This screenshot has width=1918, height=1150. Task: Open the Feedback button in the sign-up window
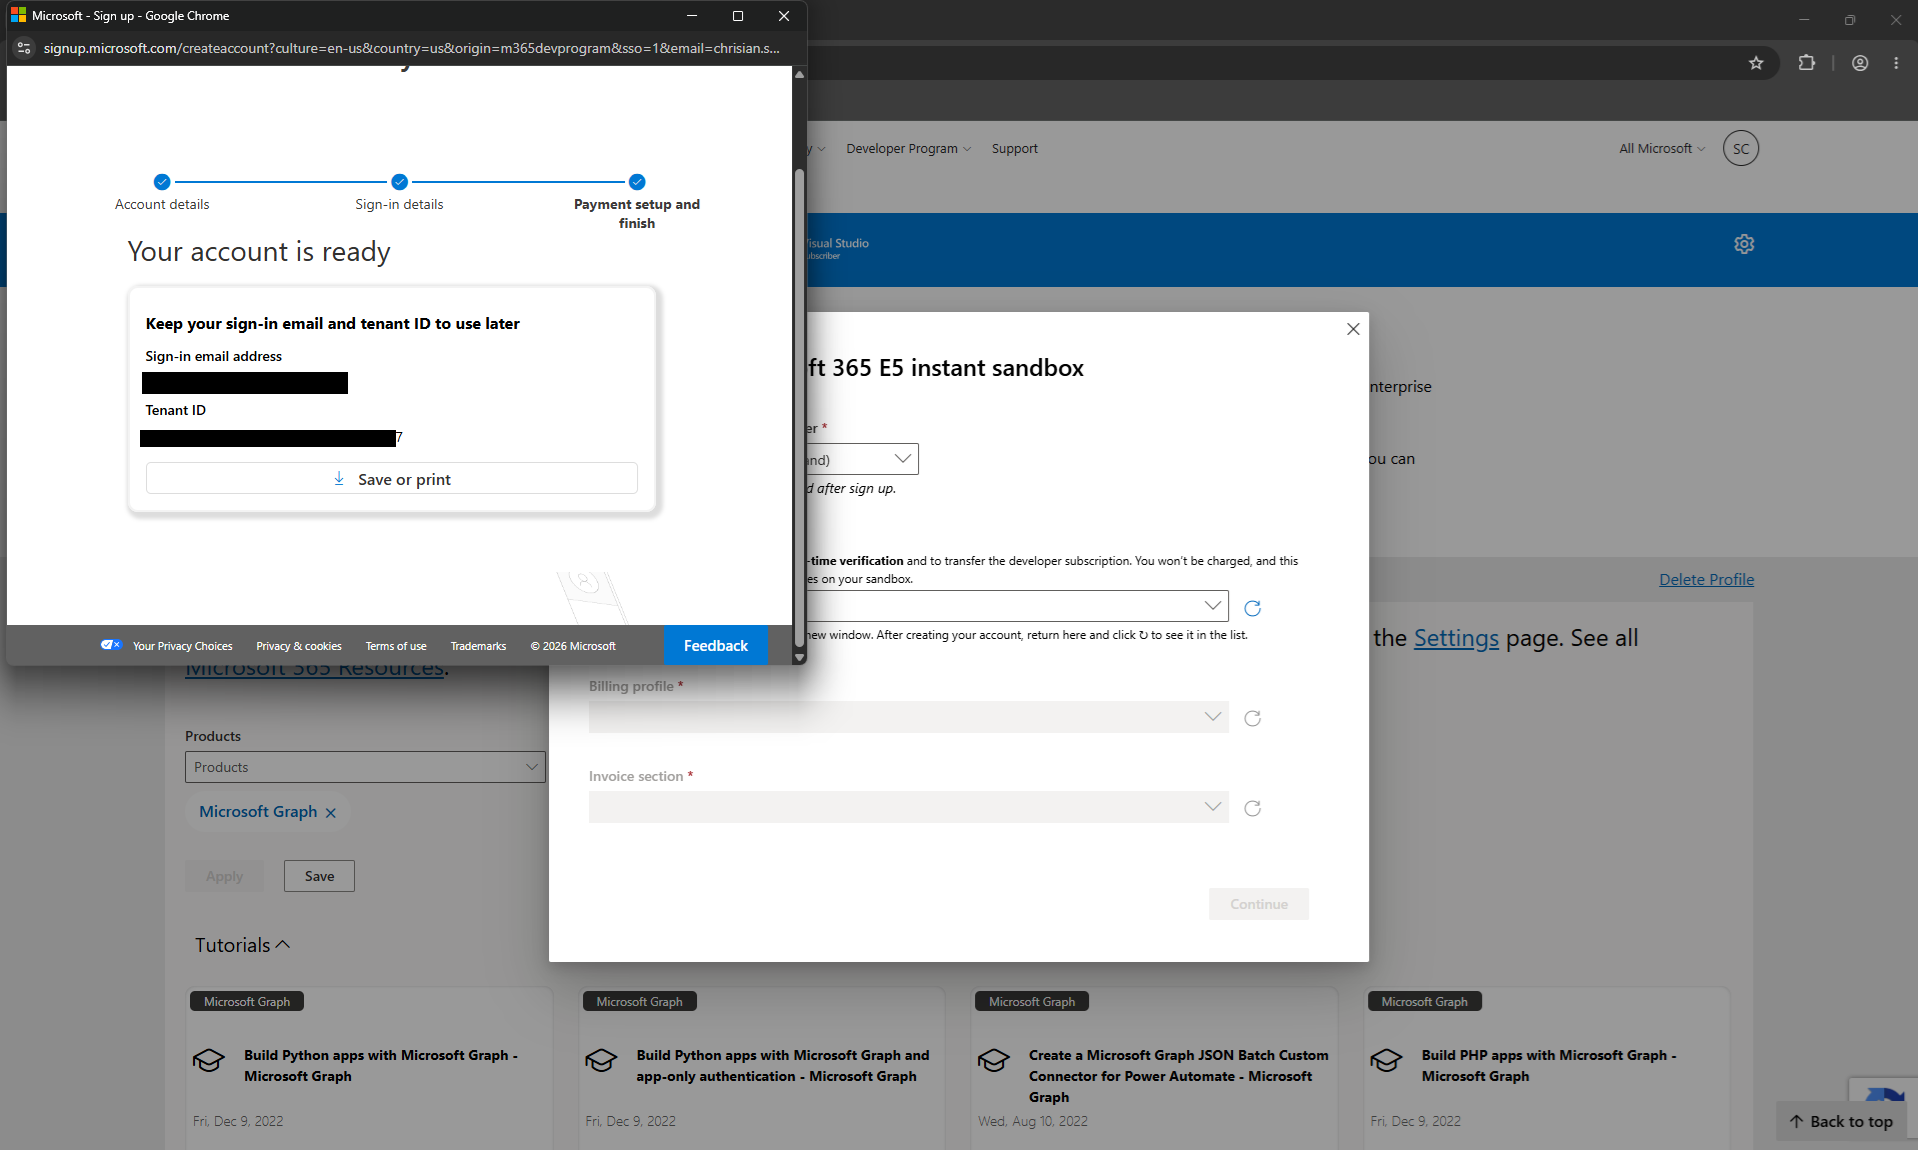point(715,646)
